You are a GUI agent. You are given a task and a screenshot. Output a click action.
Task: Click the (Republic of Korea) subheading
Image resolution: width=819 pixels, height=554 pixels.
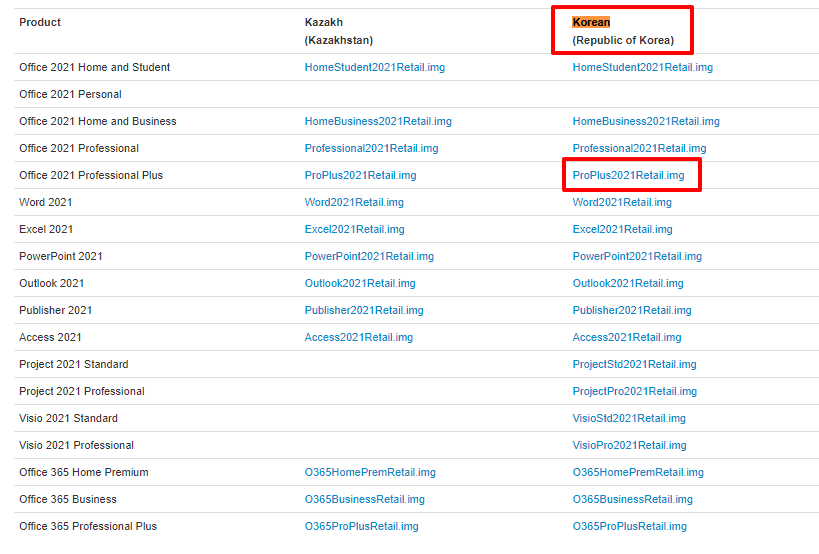pos(623,41)
